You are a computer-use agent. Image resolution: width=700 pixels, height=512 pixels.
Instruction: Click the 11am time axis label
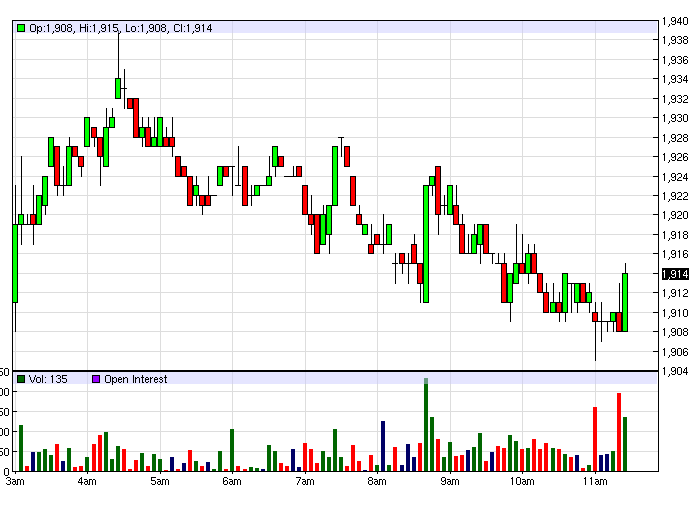pyautogui.click(x=595, y=482)
